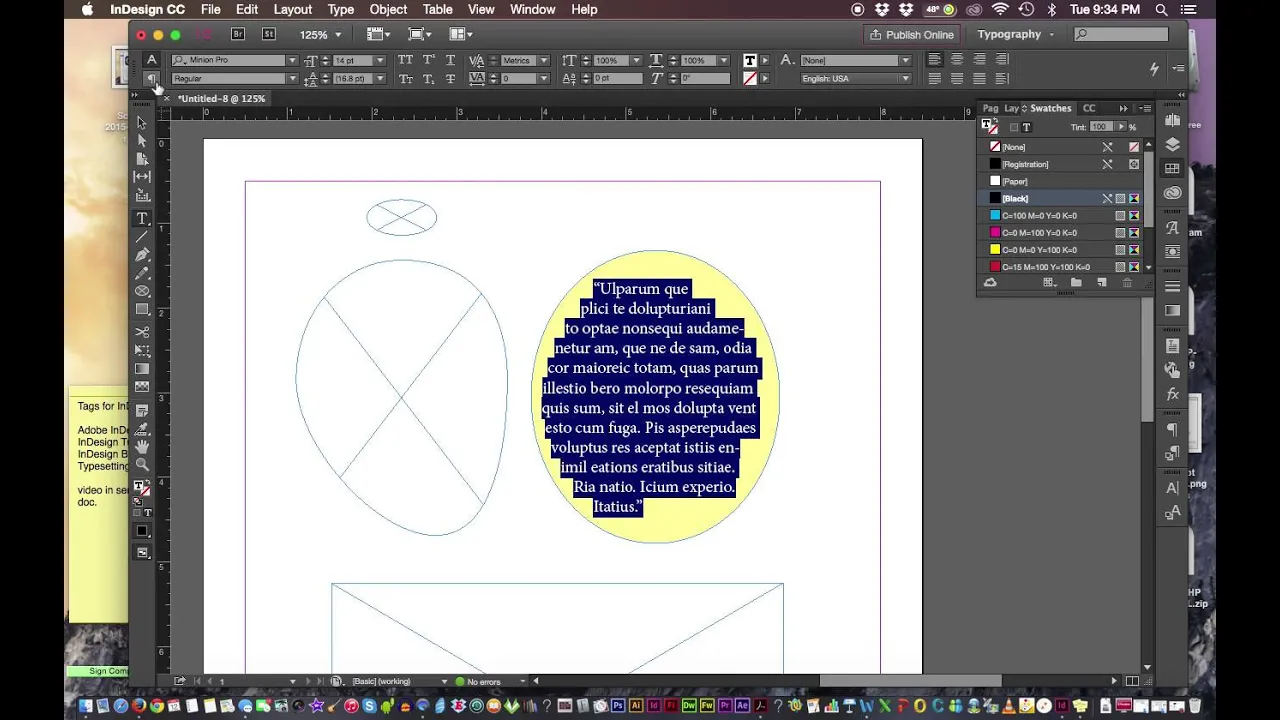The height and width of the screenshot is (720, 1280).
Task: Switch to Character Formatting Controls
Action: coord(151,60)
